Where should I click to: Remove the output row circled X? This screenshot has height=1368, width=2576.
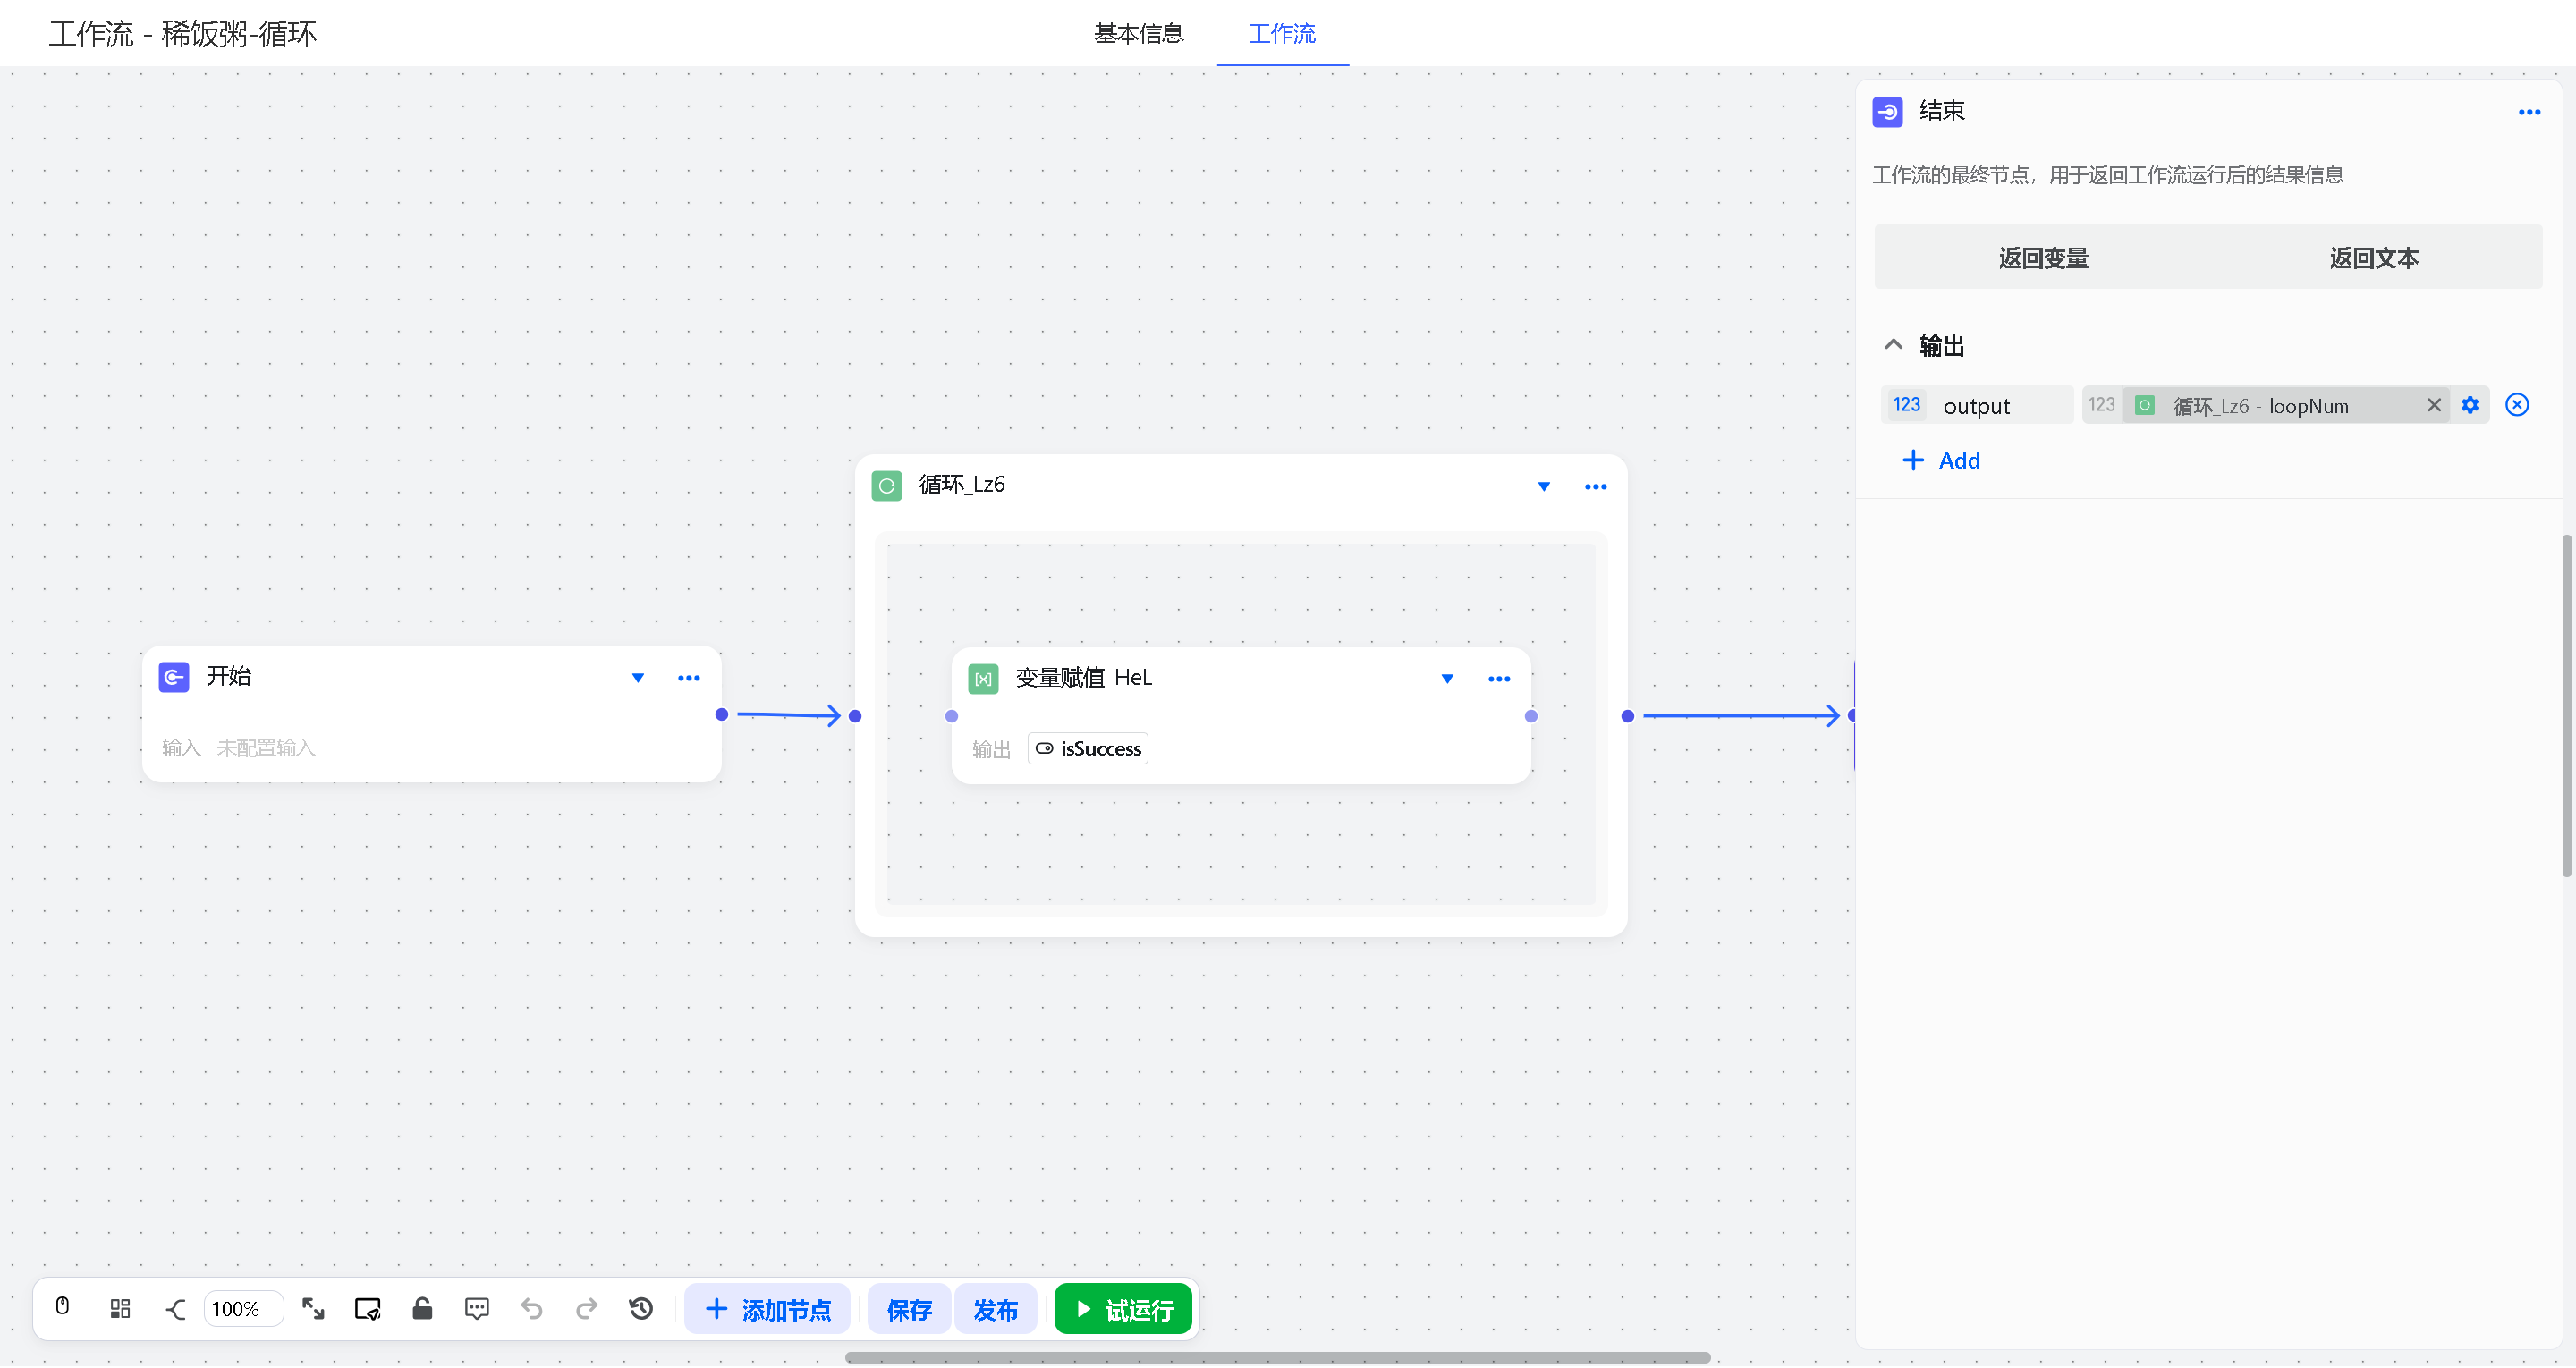(x=2516, y=405)
